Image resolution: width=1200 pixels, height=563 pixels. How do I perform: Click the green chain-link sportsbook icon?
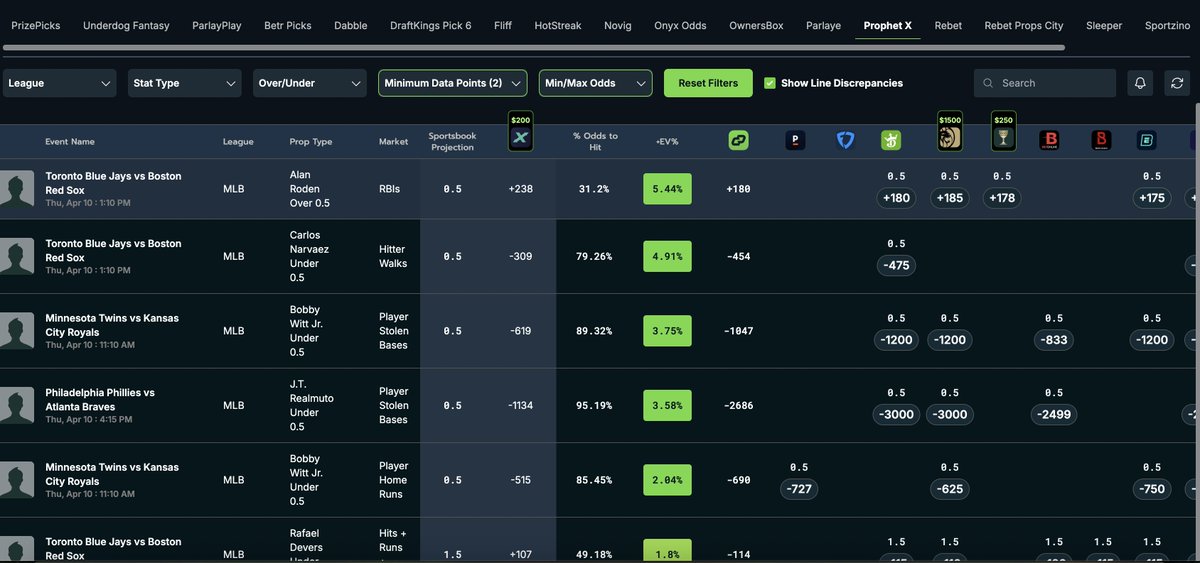pyautogui.click(x=739, y=141)
